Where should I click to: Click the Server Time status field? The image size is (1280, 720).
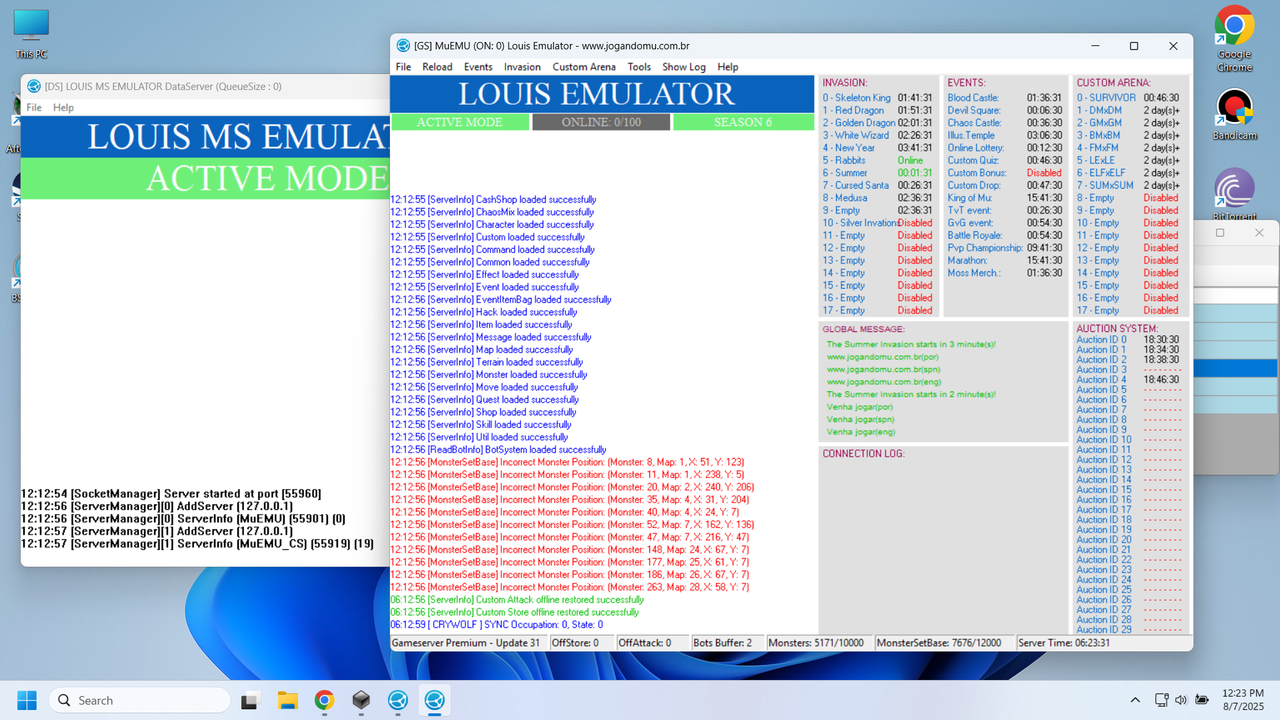coord(1064,643)
